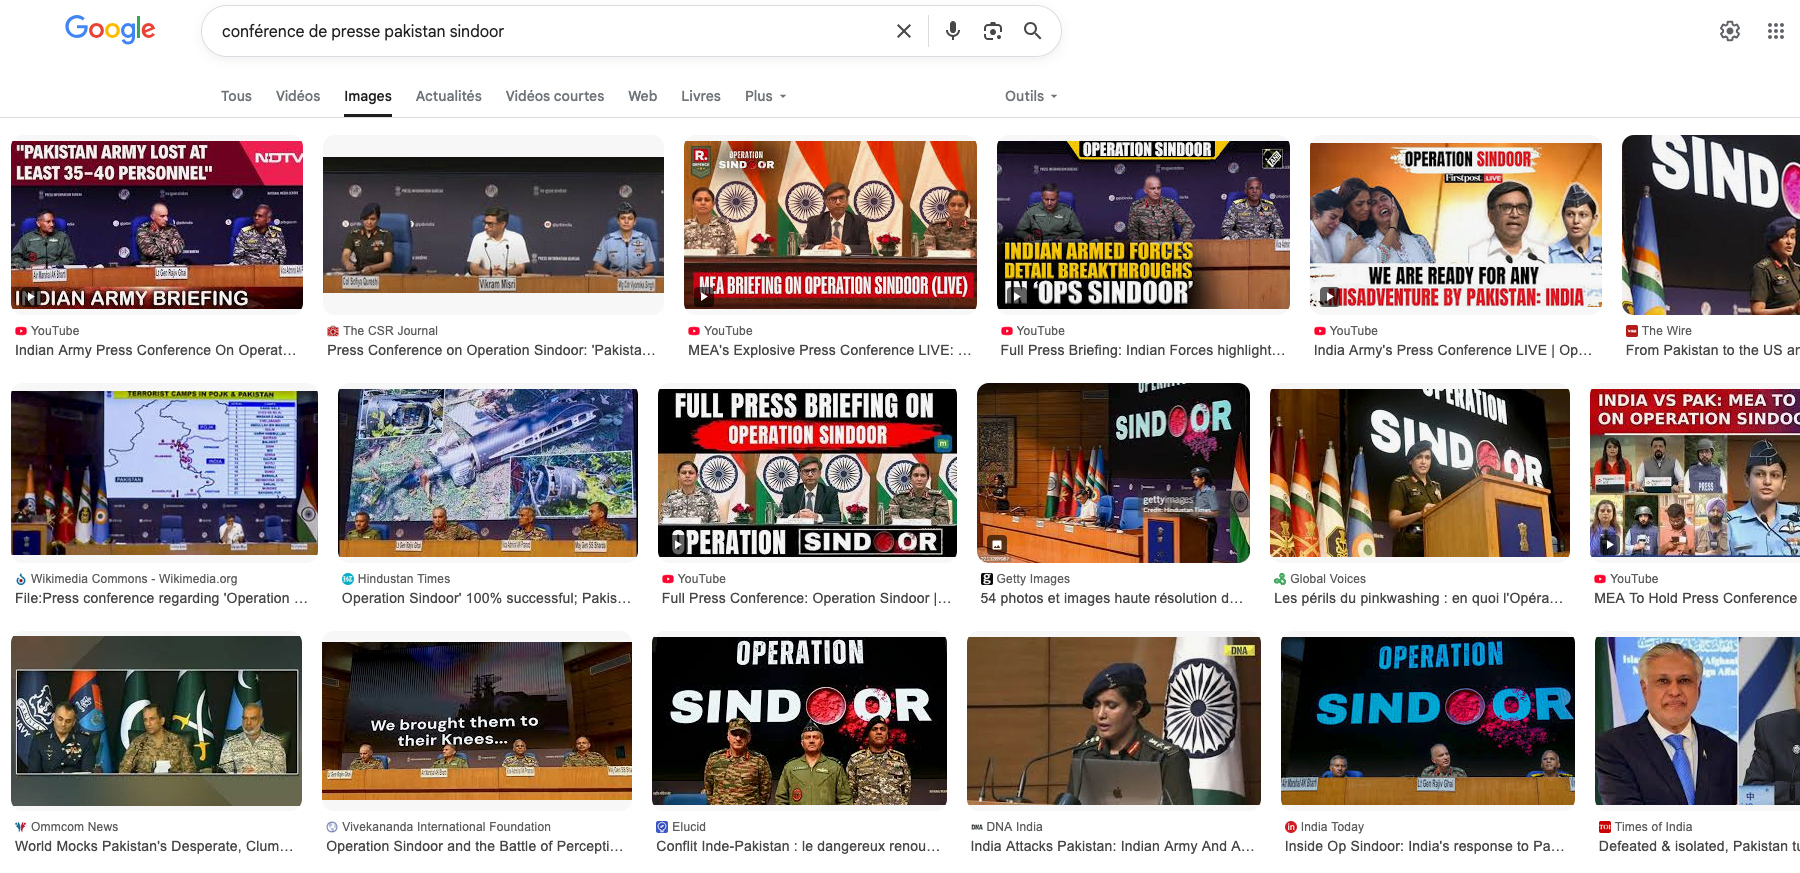This screenshot has width=1800, height=873.
Task: Clear the search query with X icon
Action: click(903, 31)
